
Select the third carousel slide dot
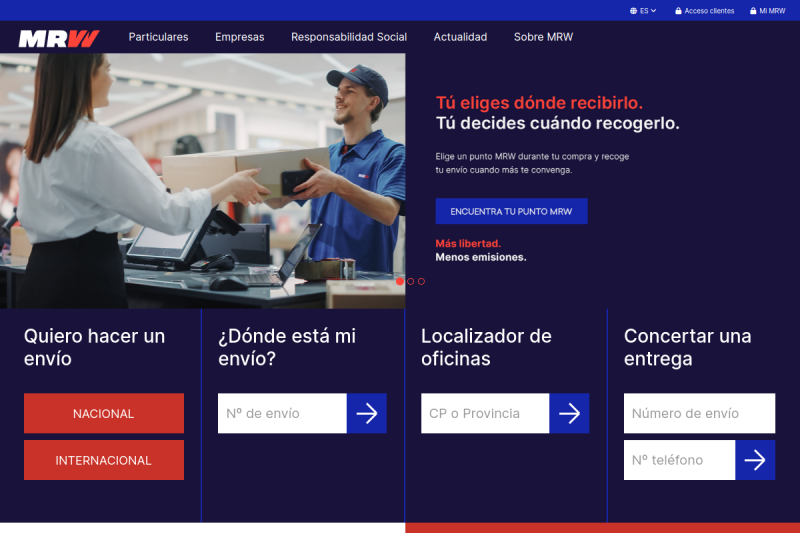pos(421,281)
